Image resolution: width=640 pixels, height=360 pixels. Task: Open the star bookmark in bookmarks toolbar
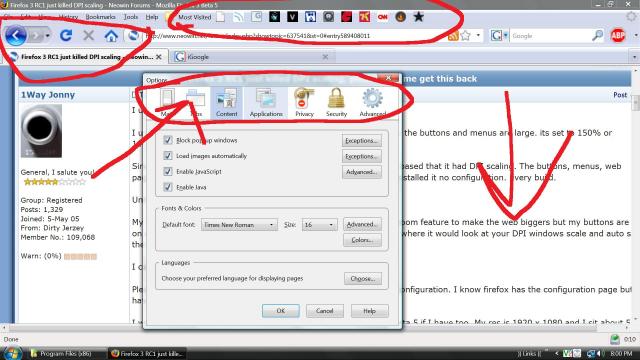418,17
